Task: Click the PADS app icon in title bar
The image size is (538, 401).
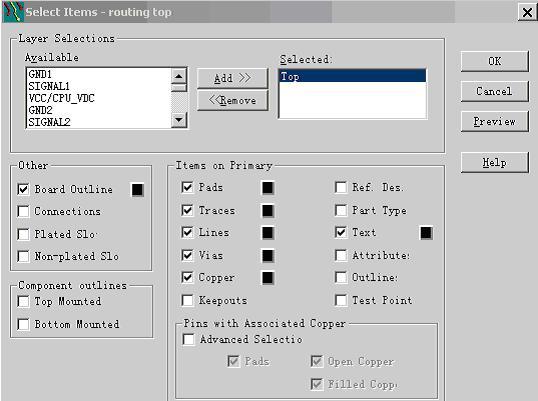Action: coord(13,12)
